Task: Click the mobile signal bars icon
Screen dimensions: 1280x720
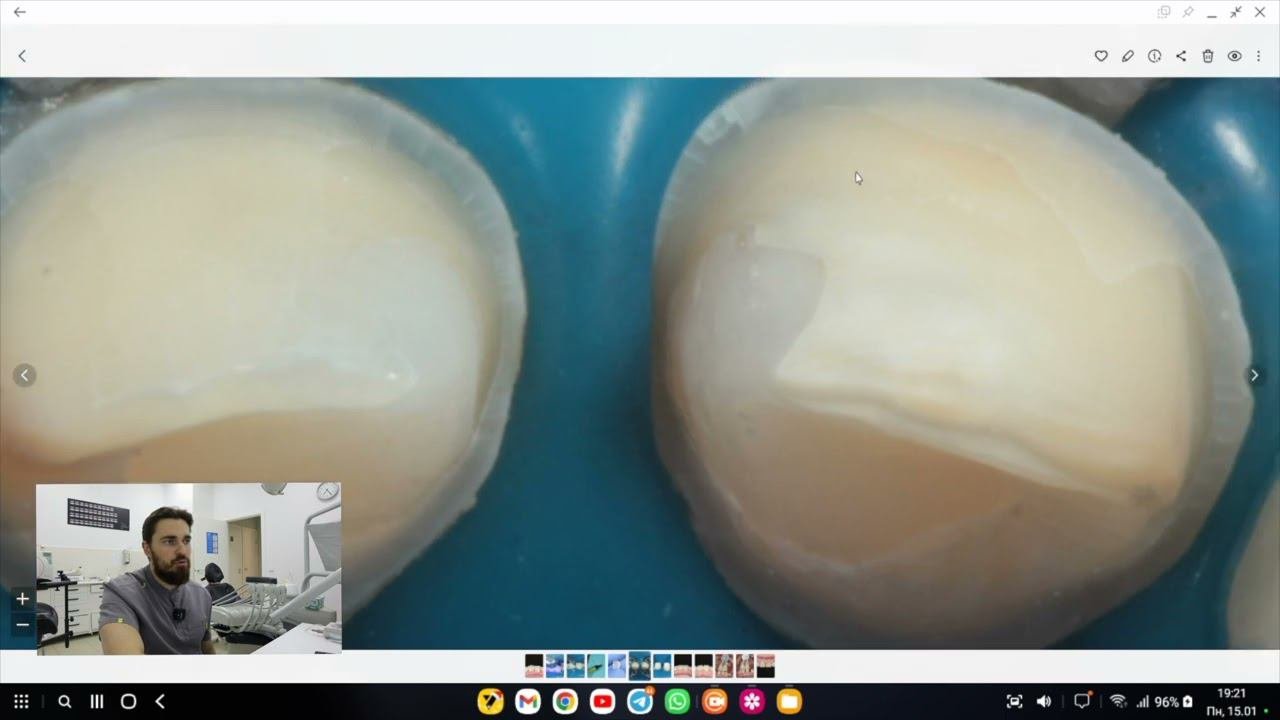Action: point(1142,702)
